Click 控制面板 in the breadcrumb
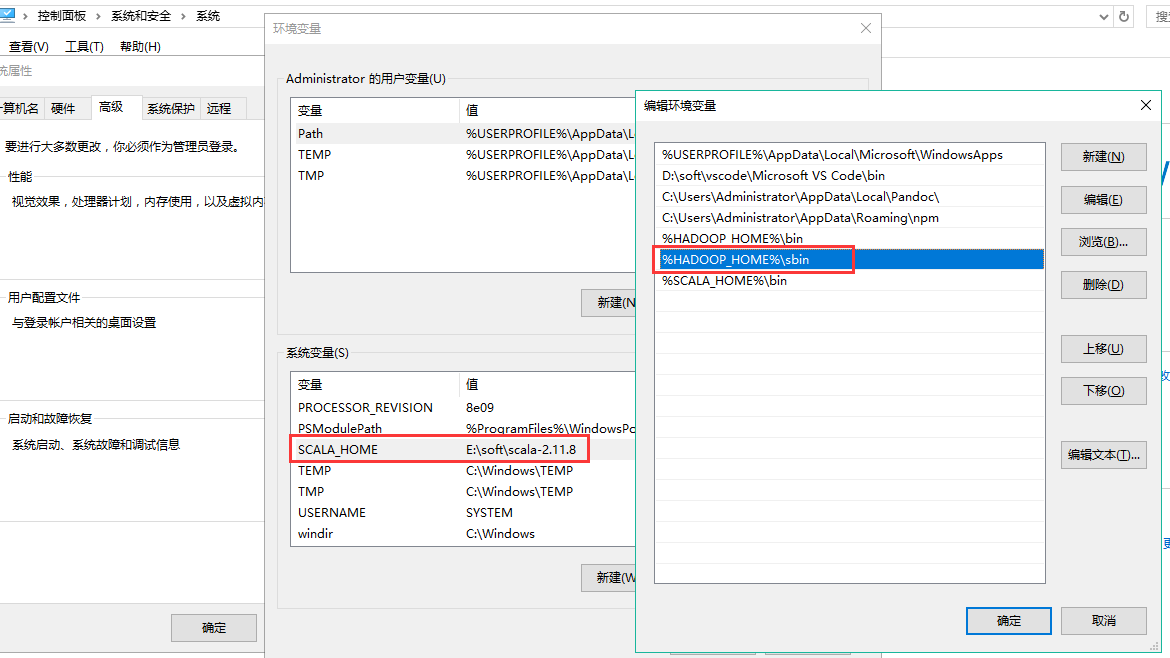 coord(62,16)
